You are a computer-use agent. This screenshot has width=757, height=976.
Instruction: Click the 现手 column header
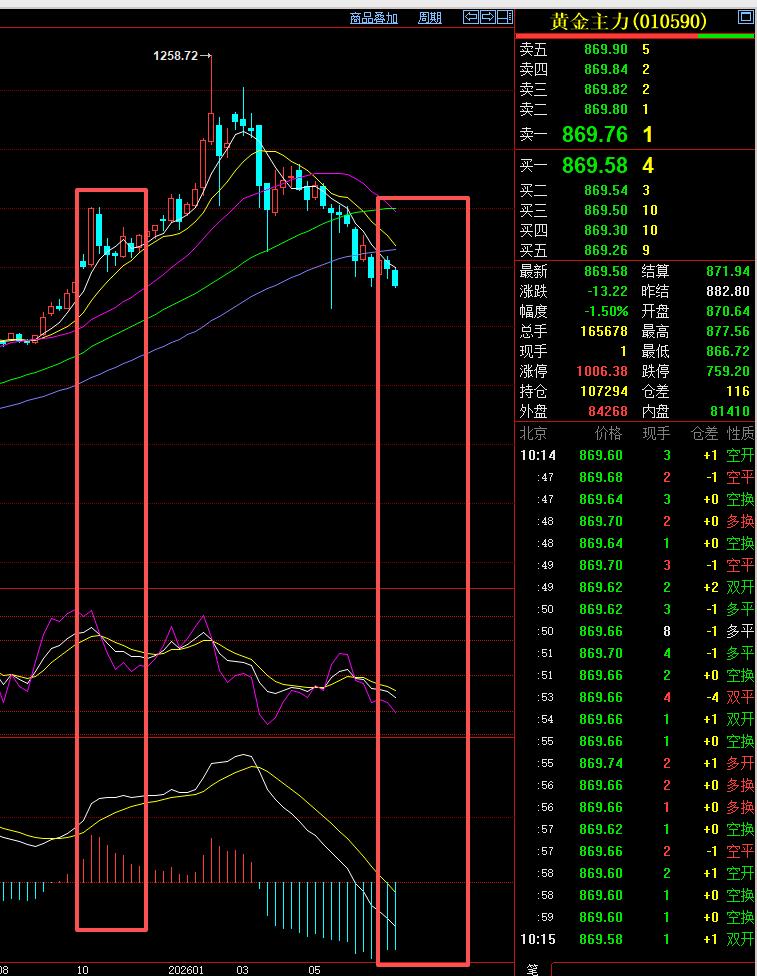pyautogui.click(x=656, y=433)
